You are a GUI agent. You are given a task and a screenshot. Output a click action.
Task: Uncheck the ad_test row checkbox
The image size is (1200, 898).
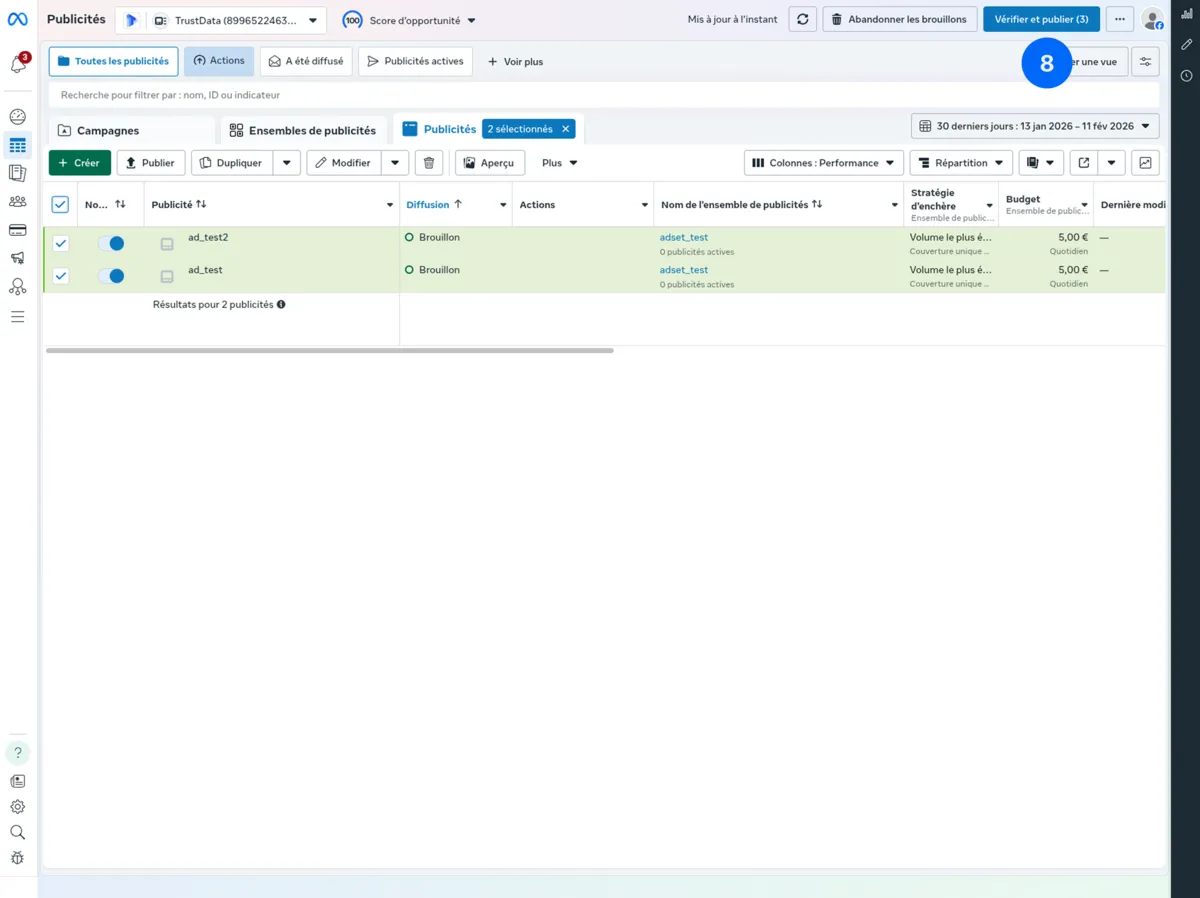(x=60, y=275)
